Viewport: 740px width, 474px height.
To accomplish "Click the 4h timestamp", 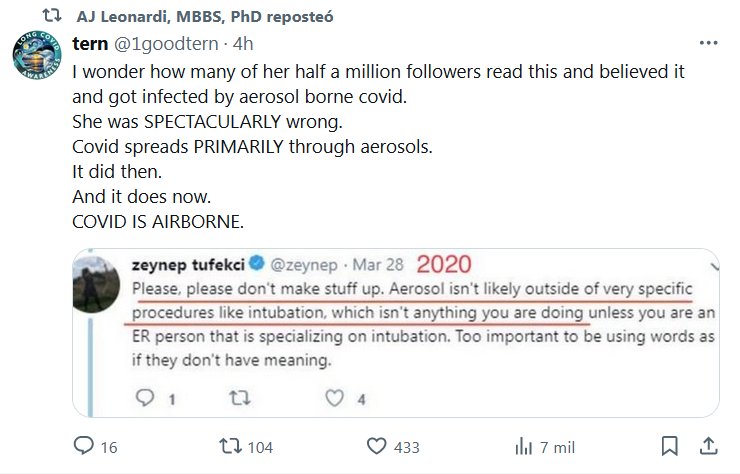I will tap(243, 44).
